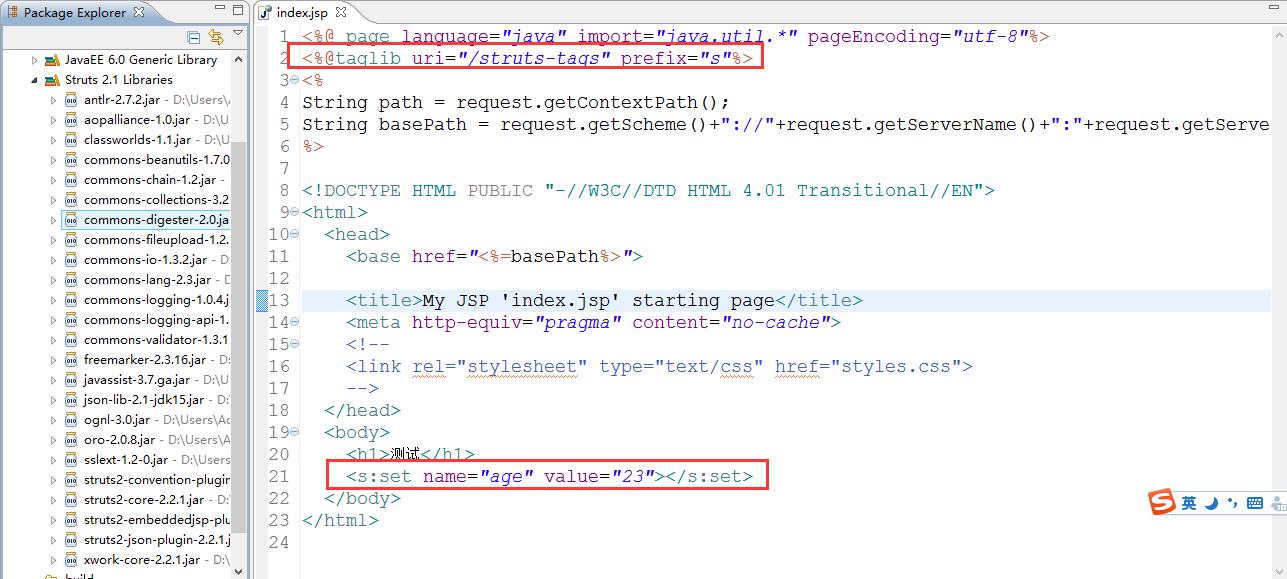
Task: Select commons-validator jar entry
Action: click(156, 340)
